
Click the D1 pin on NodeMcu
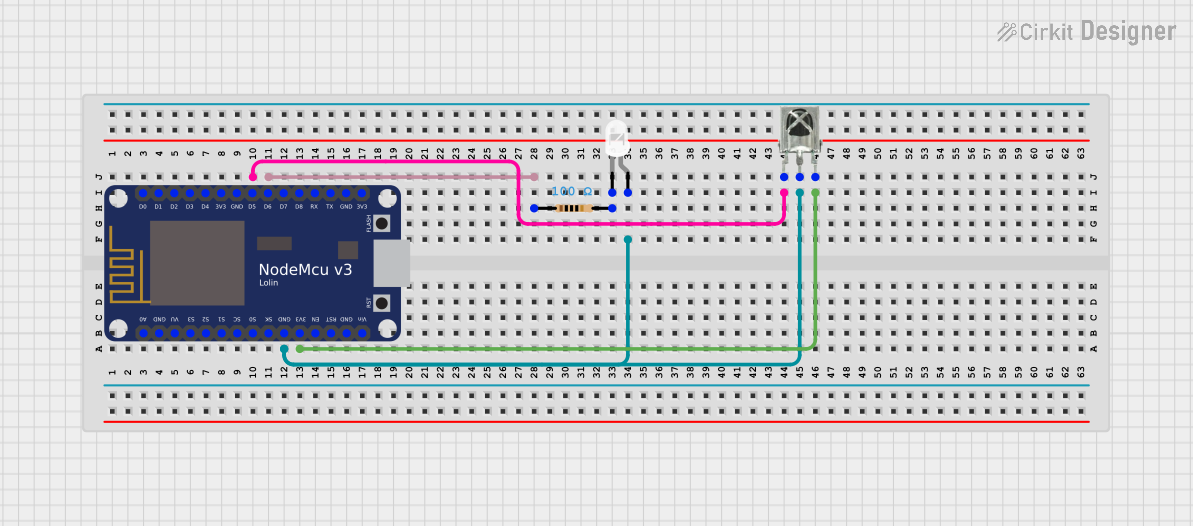tap(158, 193)
